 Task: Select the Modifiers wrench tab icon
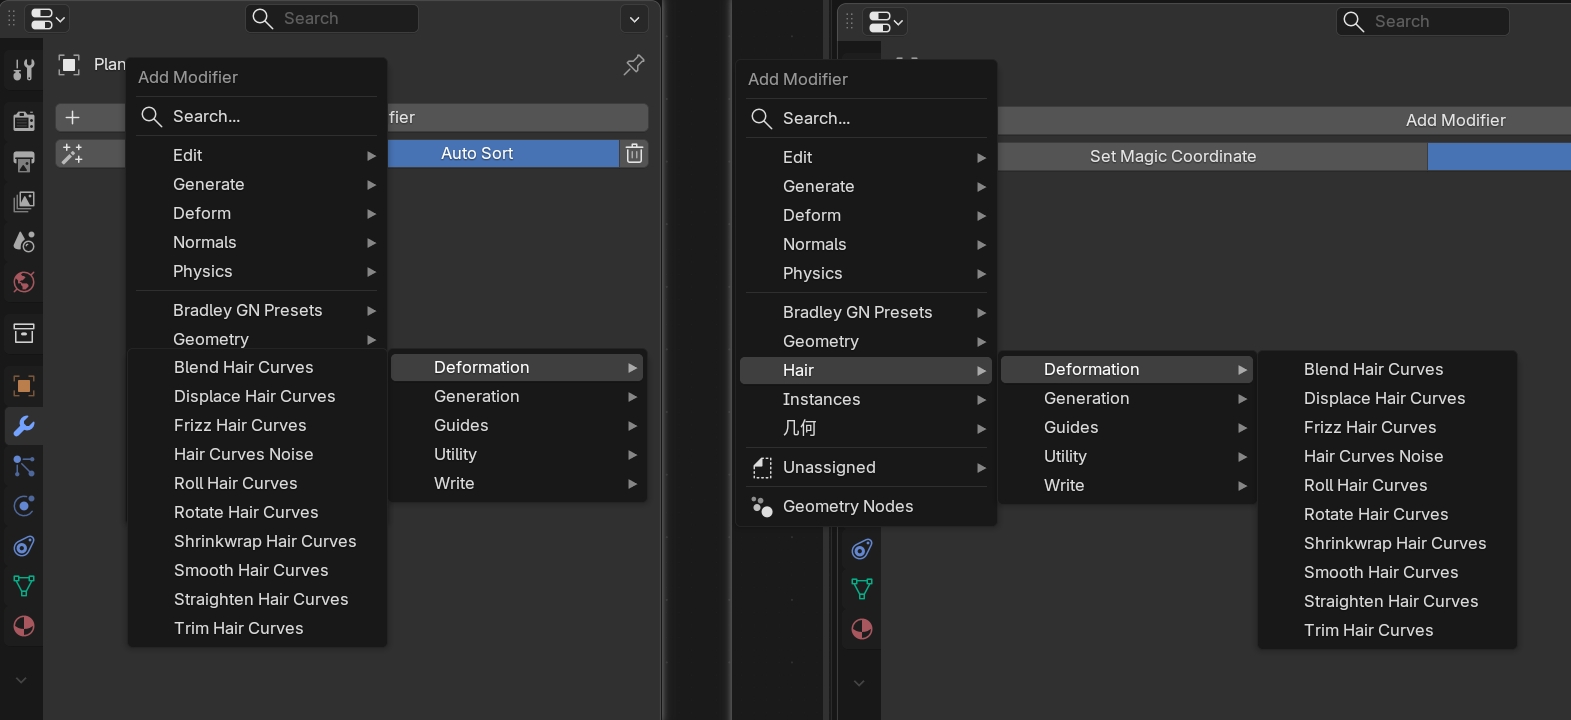click(x=23, y=426)
